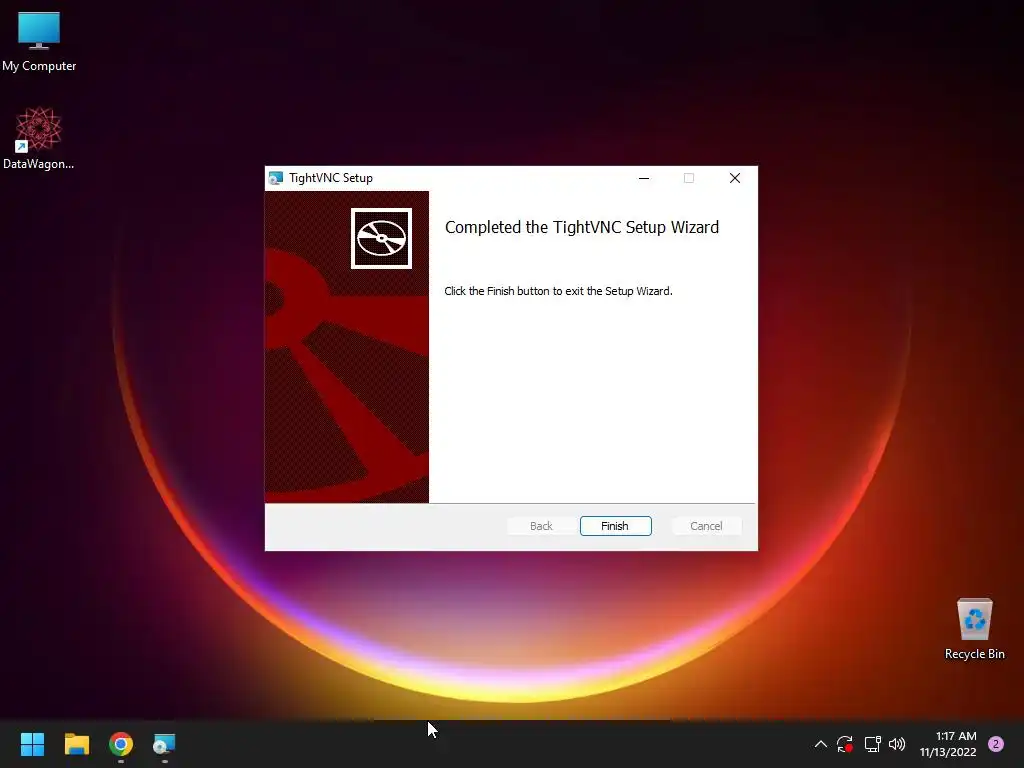Viewport: 1024px width, 768px height.
Task: Click the 'Completed the TightVNC Setup Wizard' heading
Action: [x=582, y=227]
